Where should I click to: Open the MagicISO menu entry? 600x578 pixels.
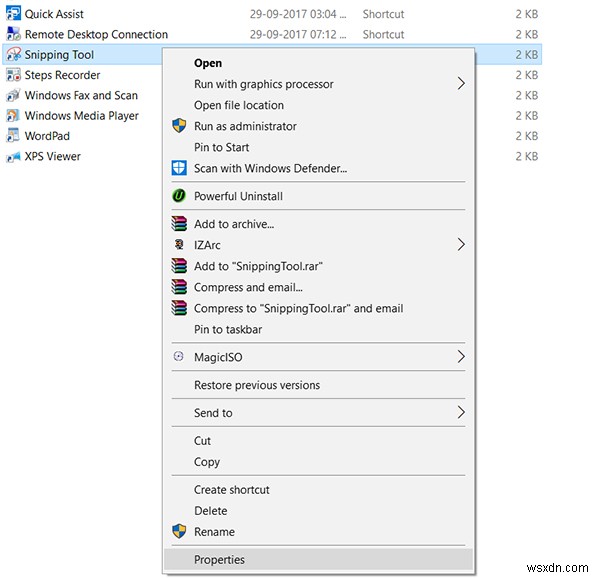318,357
